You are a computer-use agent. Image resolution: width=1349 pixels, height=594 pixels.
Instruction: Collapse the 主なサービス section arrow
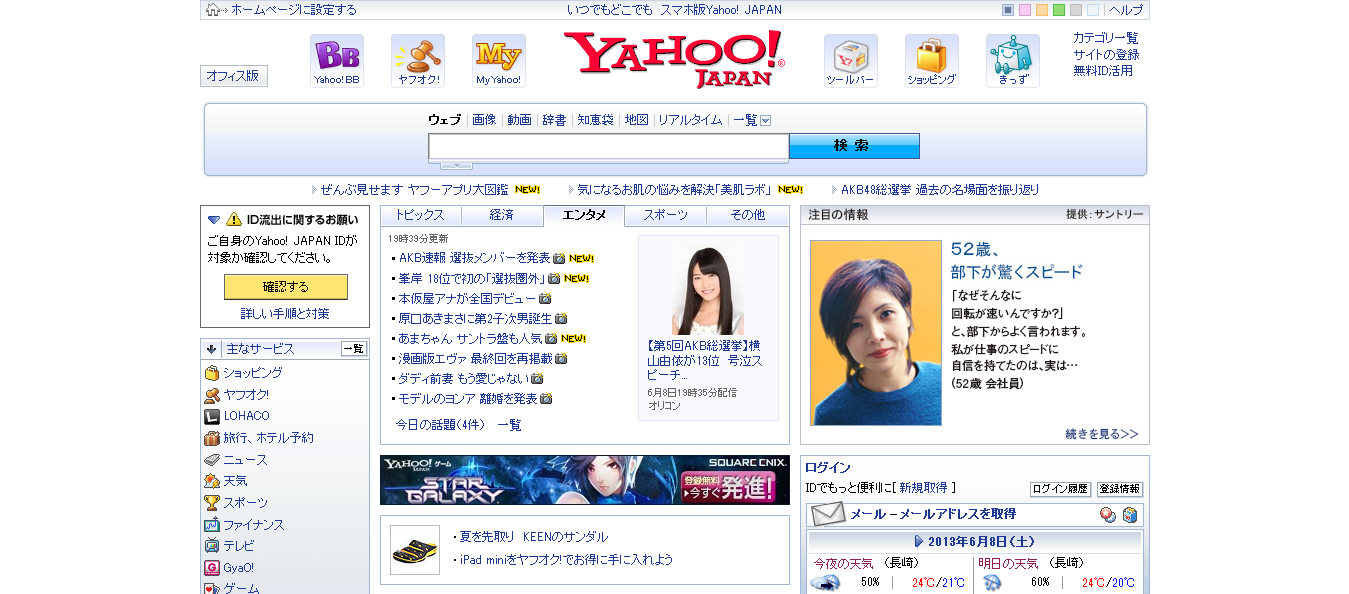pyautogui.click(x=212, y=349)
